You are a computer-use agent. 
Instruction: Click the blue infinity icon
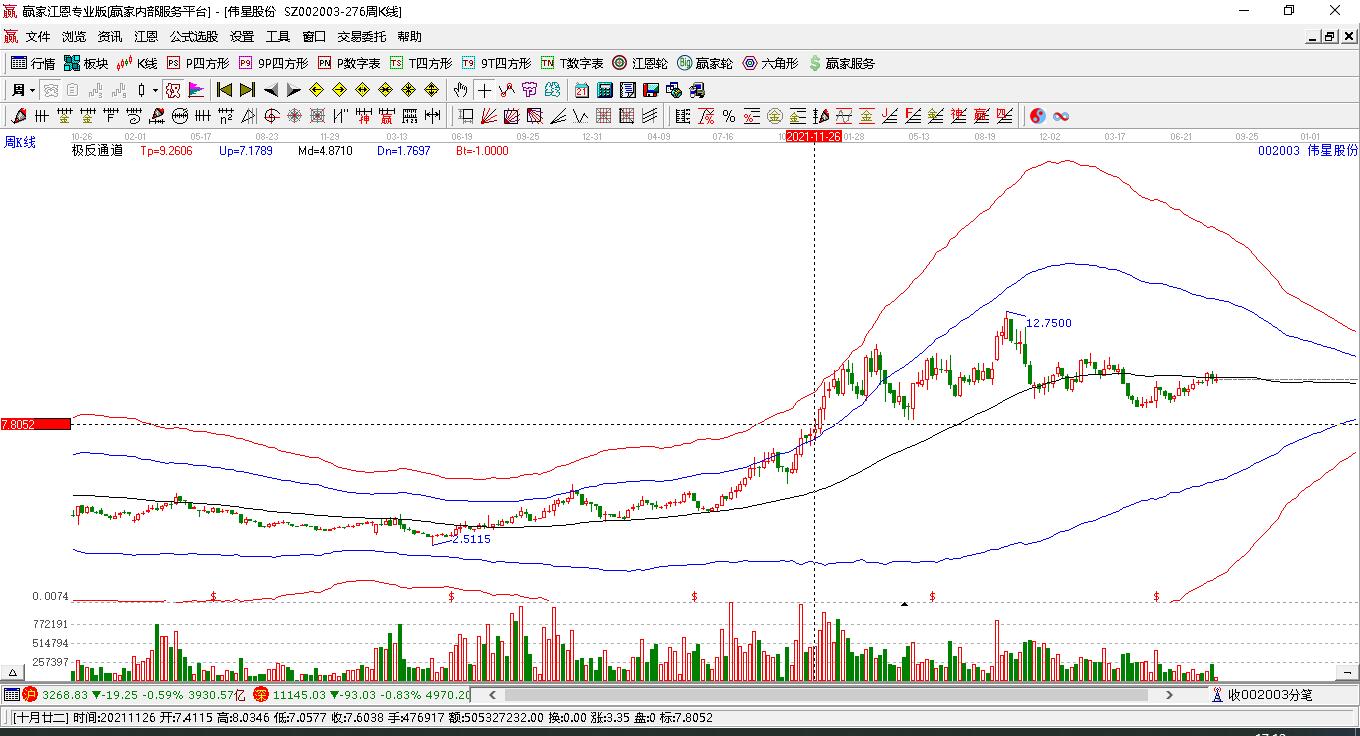pos(1061,116)
